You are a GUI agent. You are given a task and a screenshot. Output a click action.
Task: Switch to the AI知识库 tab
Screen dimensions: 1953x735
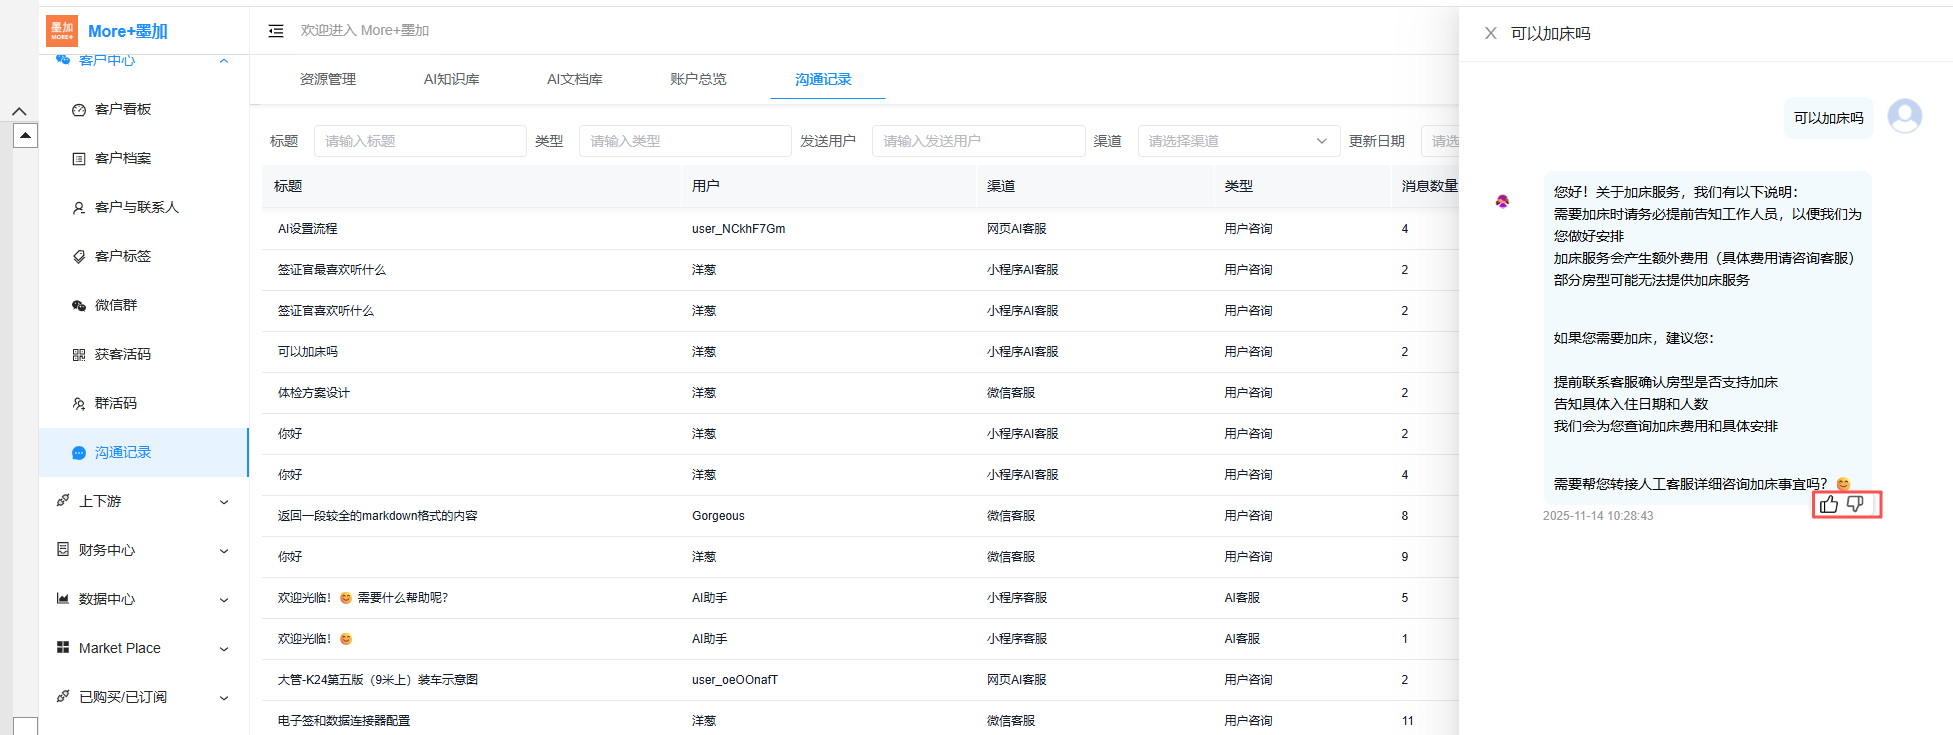pyautogui.click(x=451, y=79)
